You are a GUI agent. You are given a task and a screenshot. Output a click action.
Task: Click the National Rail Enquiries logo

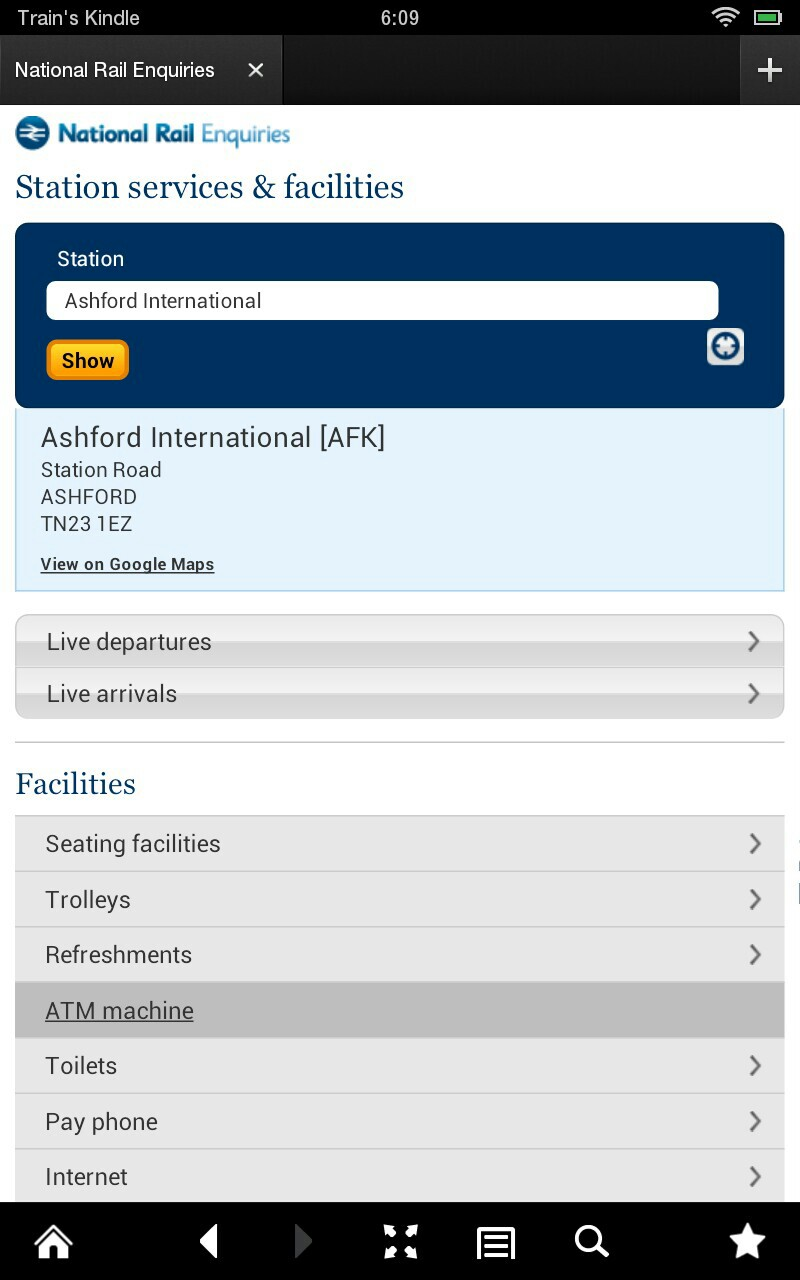click(x=152, y=132)
